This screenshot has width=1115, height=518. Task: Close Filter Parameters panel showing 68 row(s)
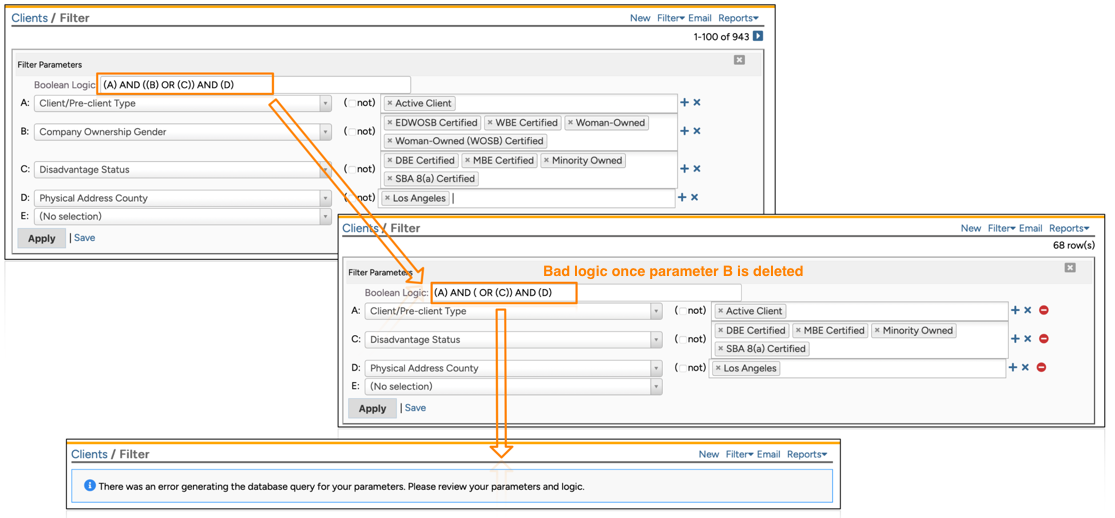click(1069, 268)
